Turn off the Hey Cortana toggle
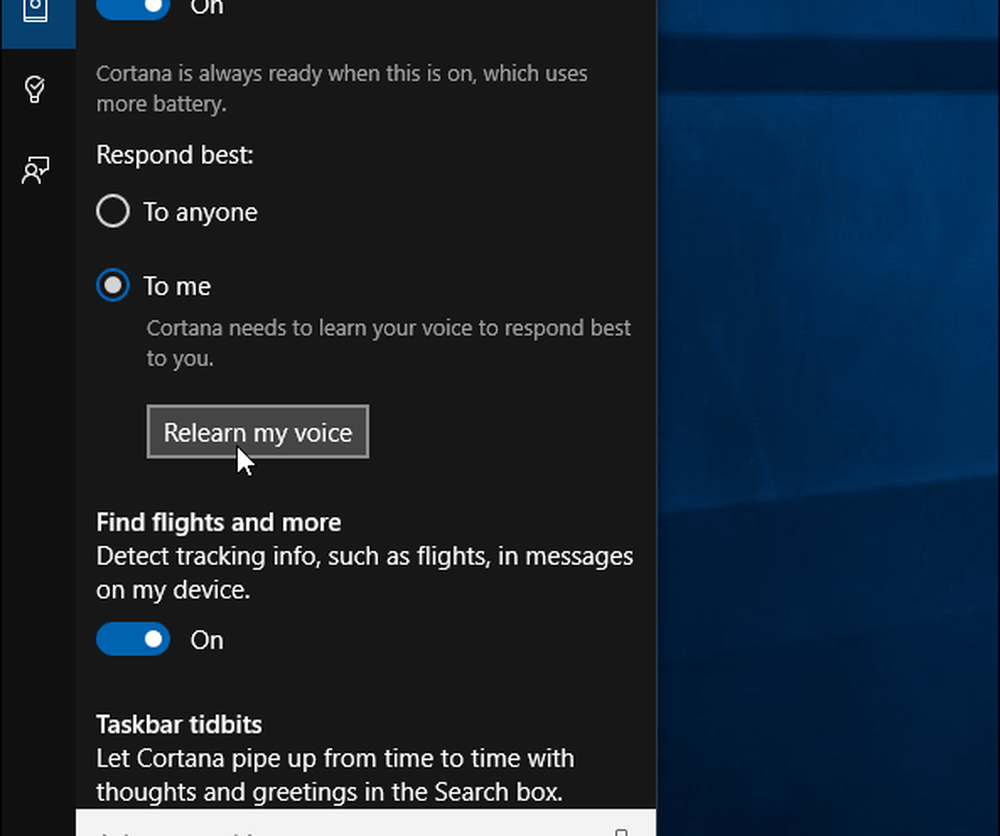 click(x=133, y=8)
